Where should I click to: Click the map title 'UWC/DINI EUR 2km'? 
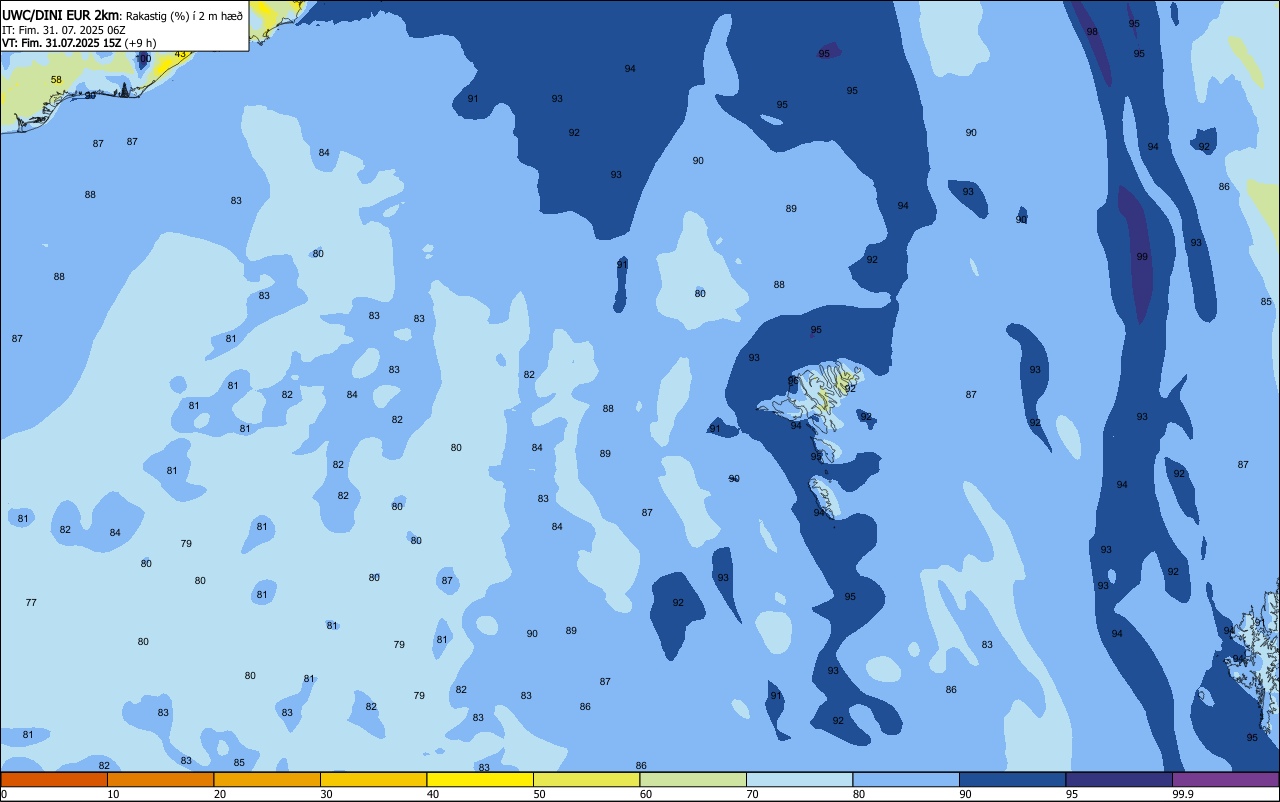(x=60, y=15)
